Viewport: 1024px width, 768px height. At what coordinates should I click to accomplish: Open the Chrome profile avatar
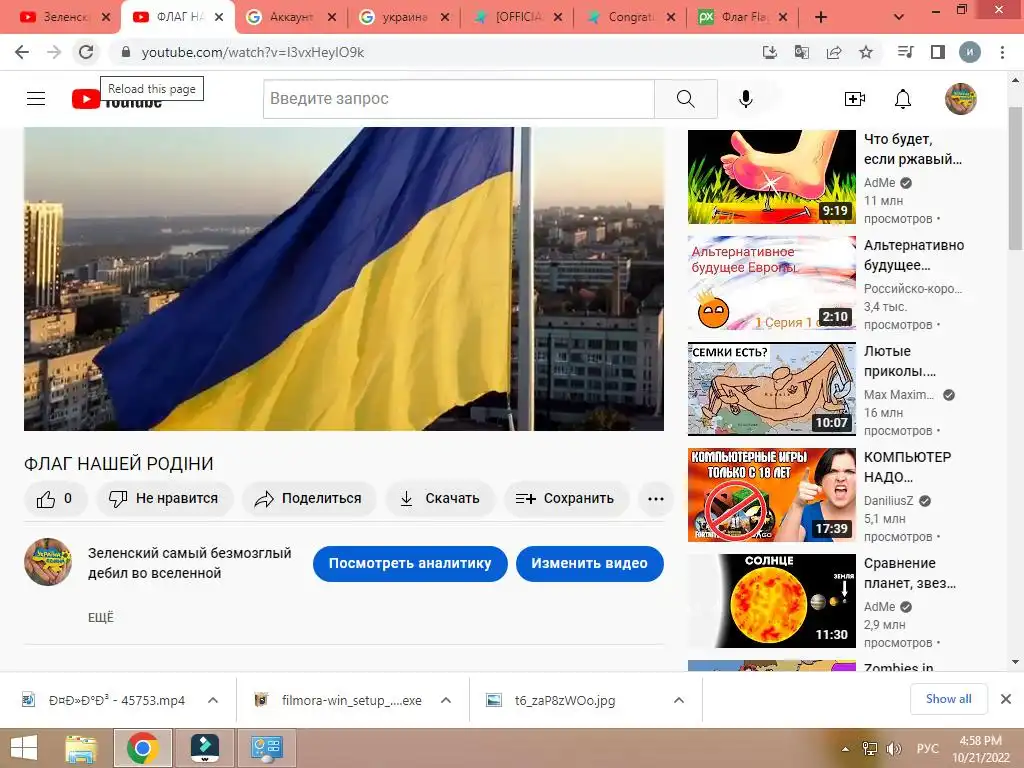click(970, 52)
